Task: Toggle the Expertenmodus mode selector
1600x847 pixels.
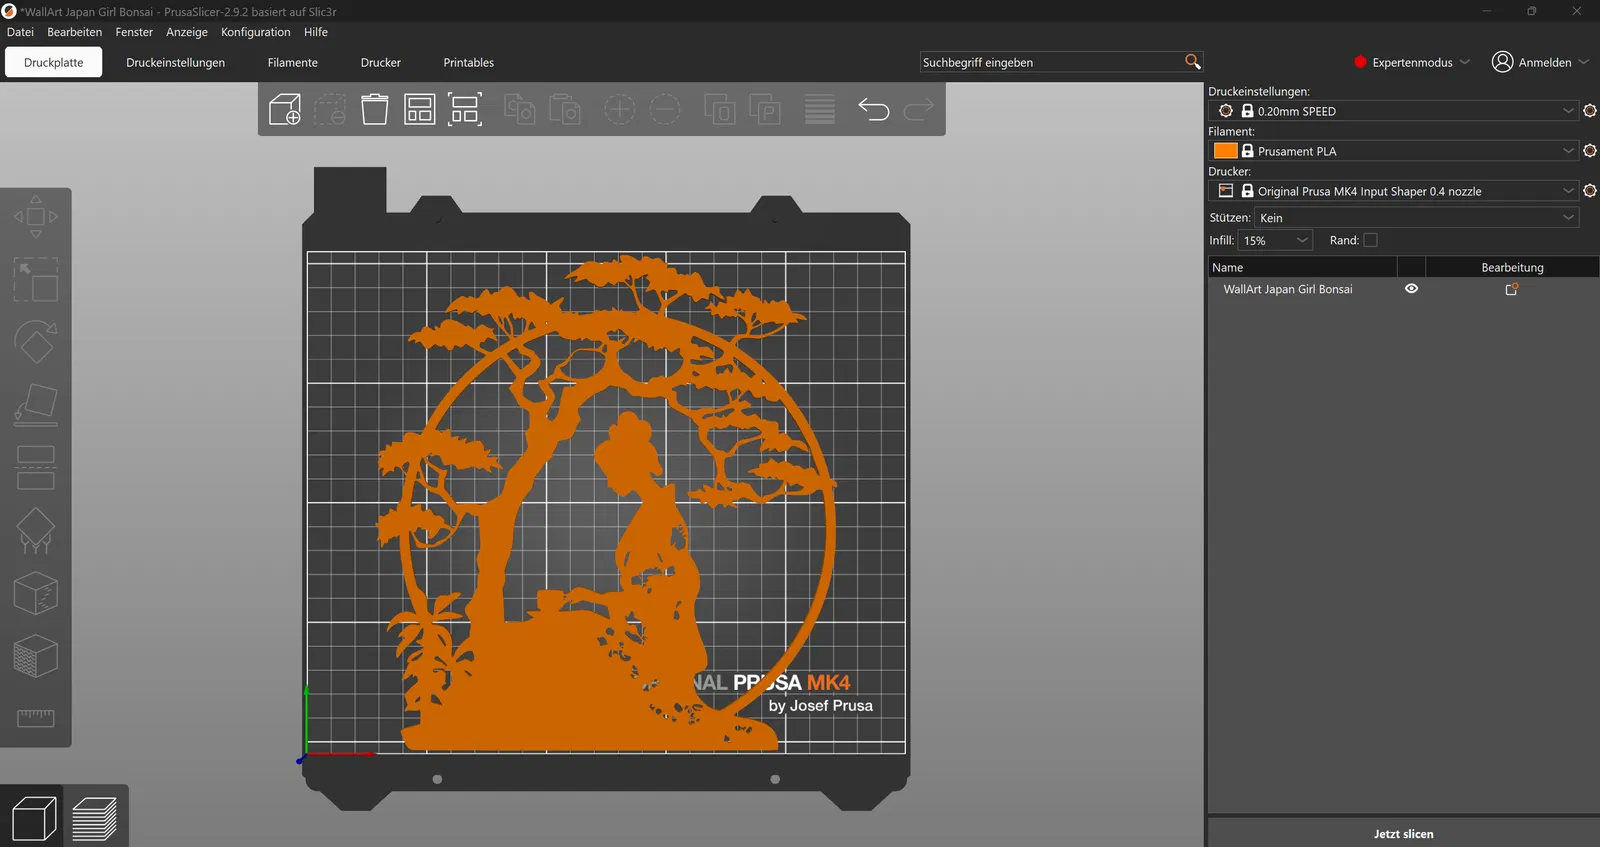Action: (1411, 62)
